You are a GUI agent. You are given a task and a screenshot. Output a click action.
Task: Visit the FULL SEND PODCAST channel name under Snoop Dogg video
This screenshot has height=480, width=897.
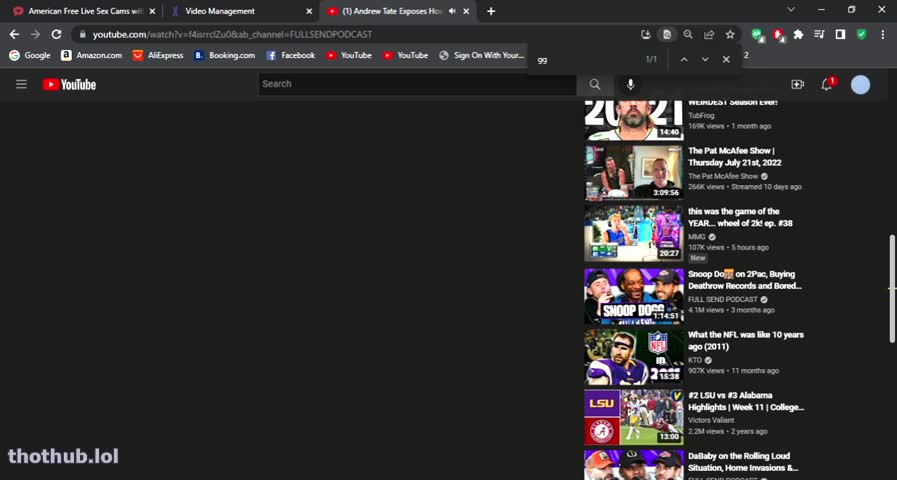pyautogui.click(x=723, y=299)
